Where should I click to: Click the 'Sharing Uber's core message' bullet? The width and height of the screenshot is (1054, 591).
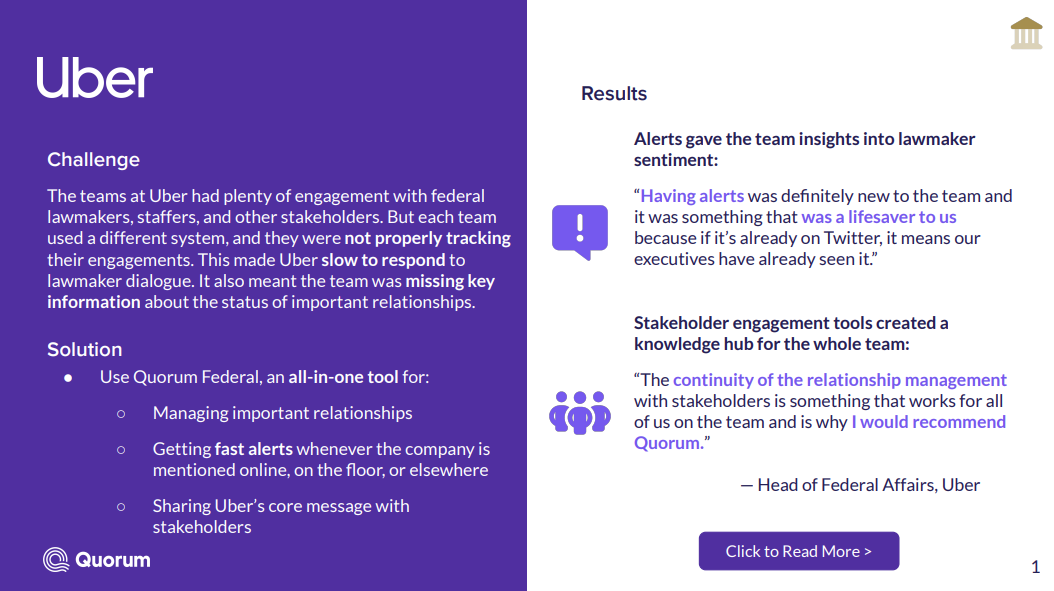pos(281,506)
